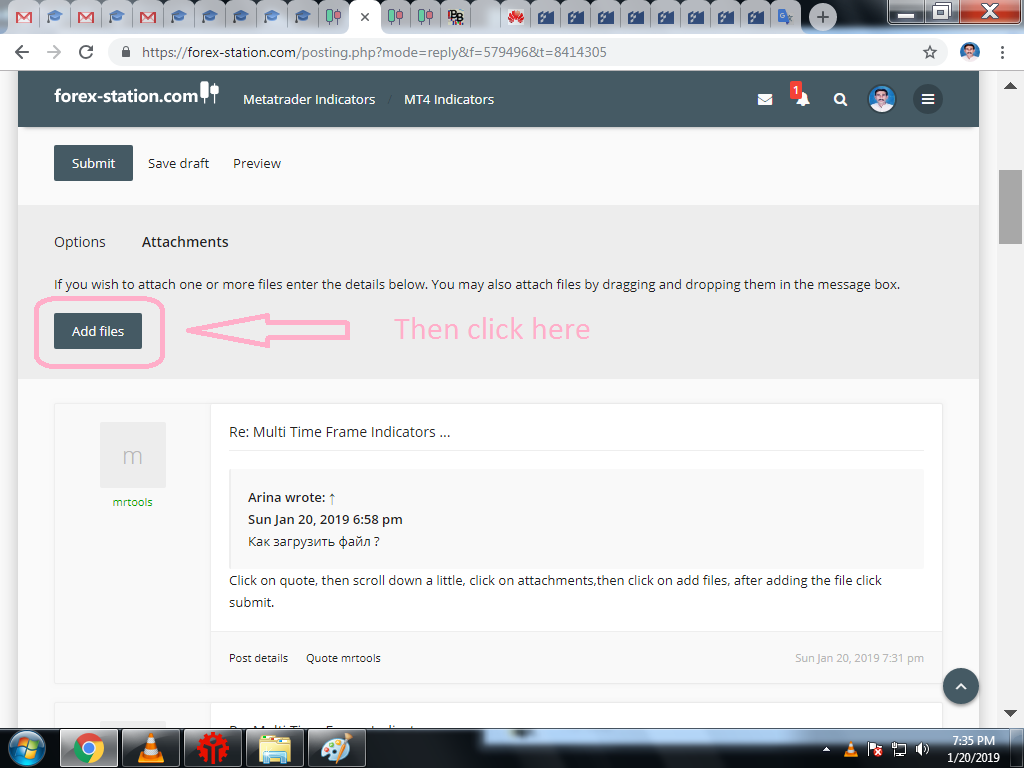Go to MT4 Indicators breadcrumb
1024x768 pixels.
[449, 99]
